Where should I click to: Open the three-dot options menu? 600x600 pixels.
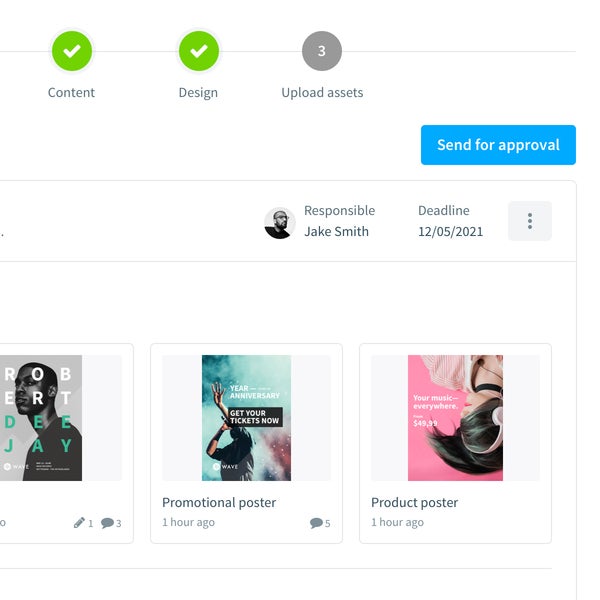tap(530, 221)
